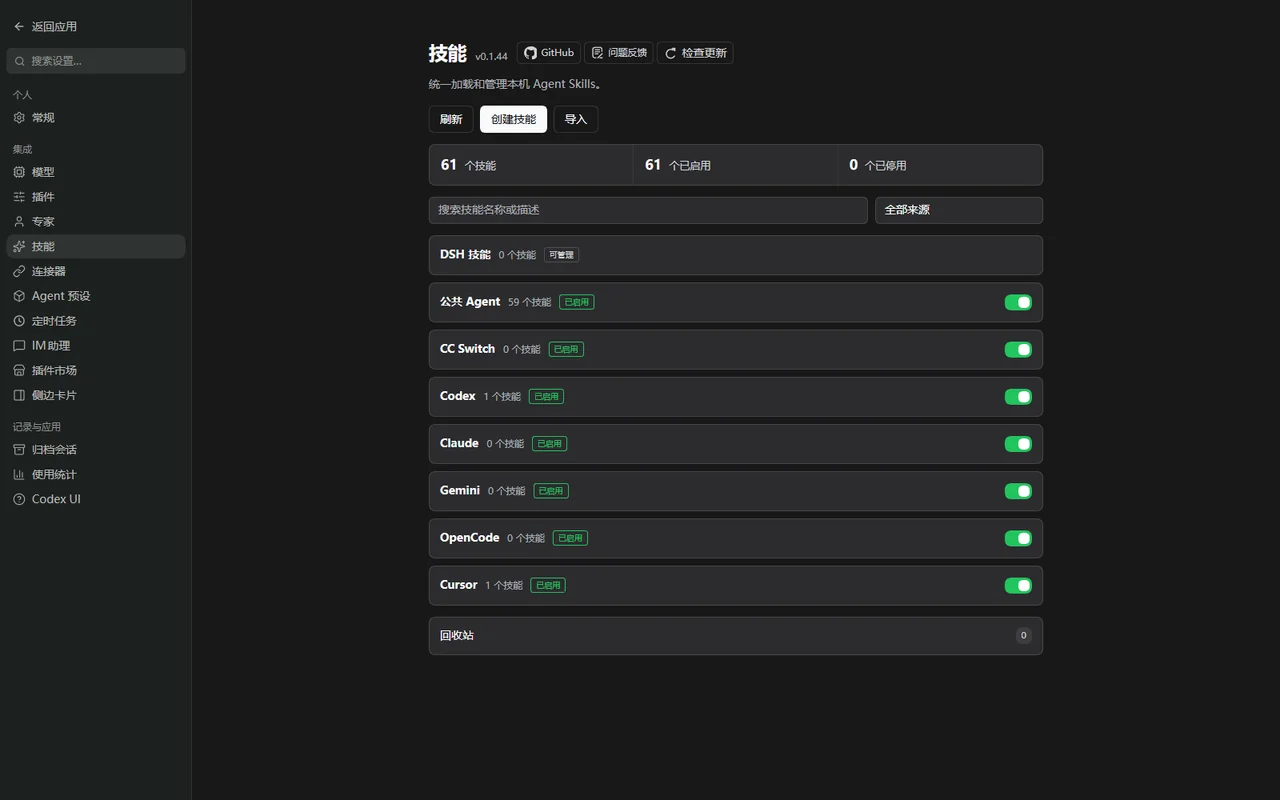
Task: Focus the 搜索设置 sidebar search box
Action: click(x=96, y=61)
